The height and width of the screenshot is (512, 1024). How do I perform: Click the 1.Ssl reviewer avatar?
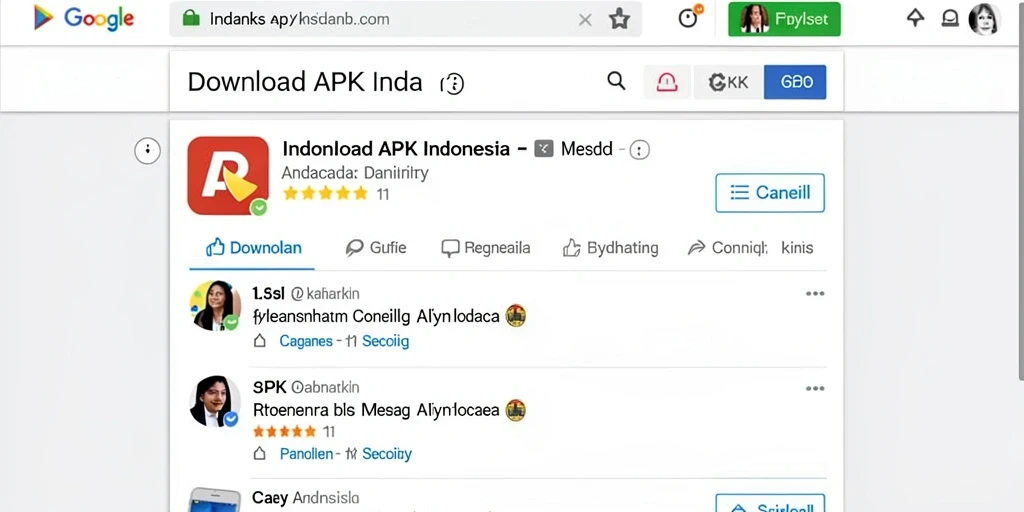215,305
